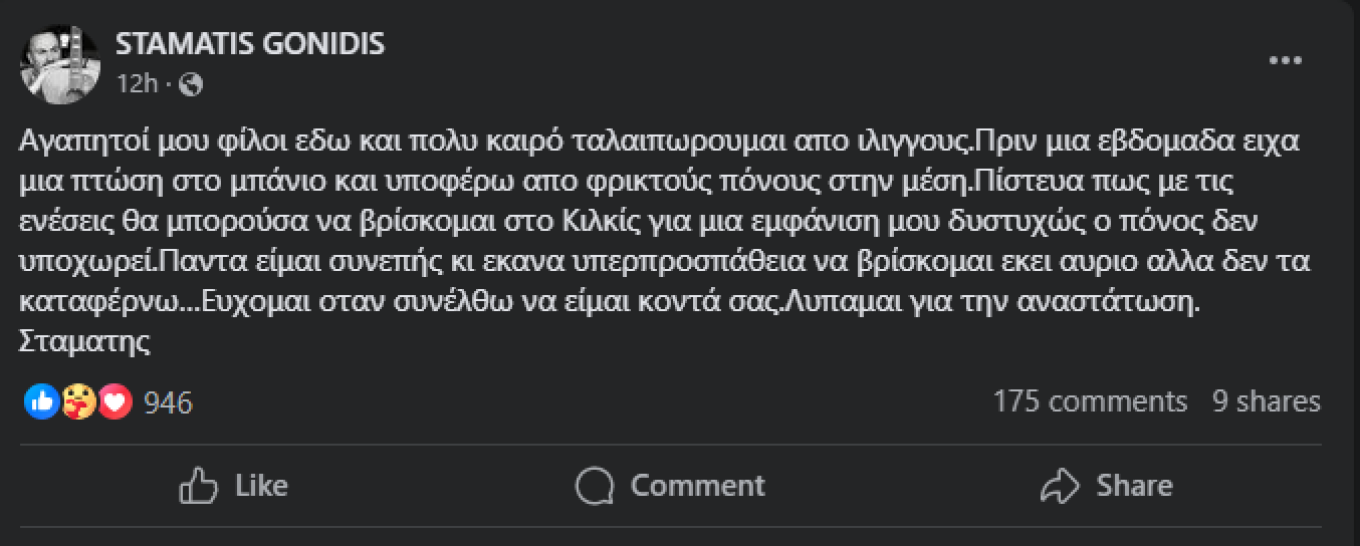Click the 12h post timestamp

coord(136,84)
